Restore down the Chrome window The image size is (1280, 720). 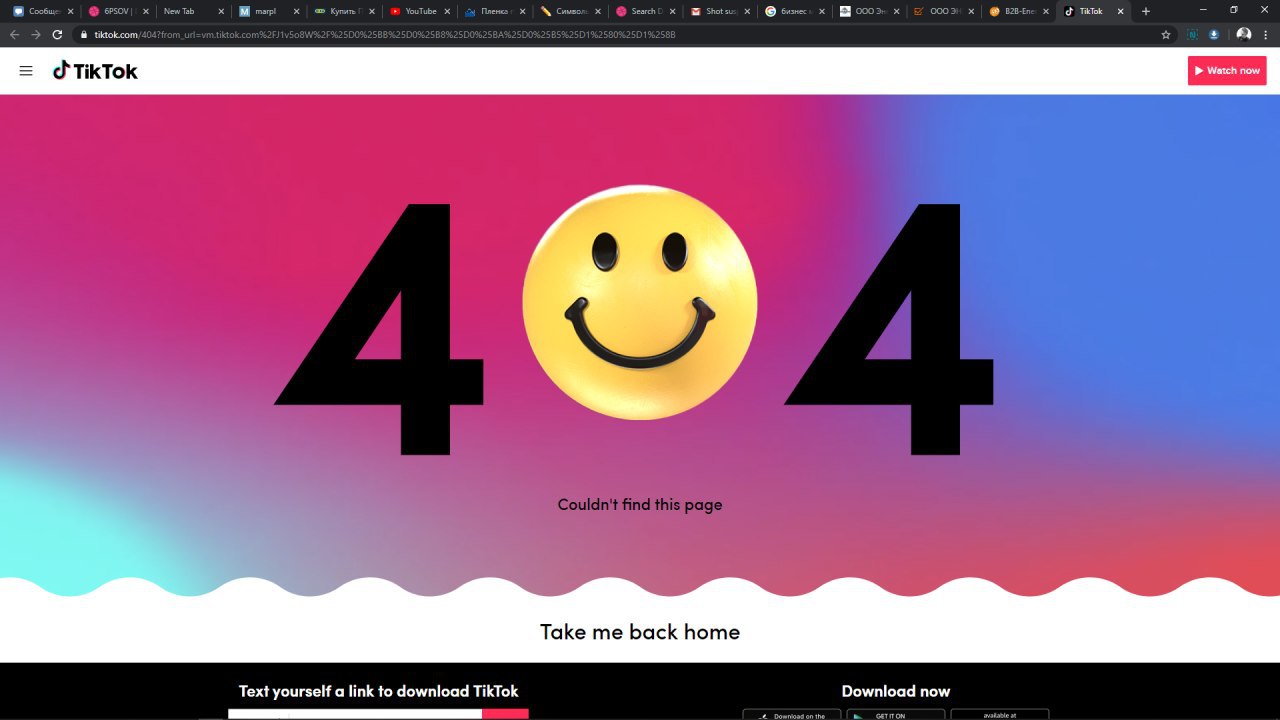tap(1234, 10)
